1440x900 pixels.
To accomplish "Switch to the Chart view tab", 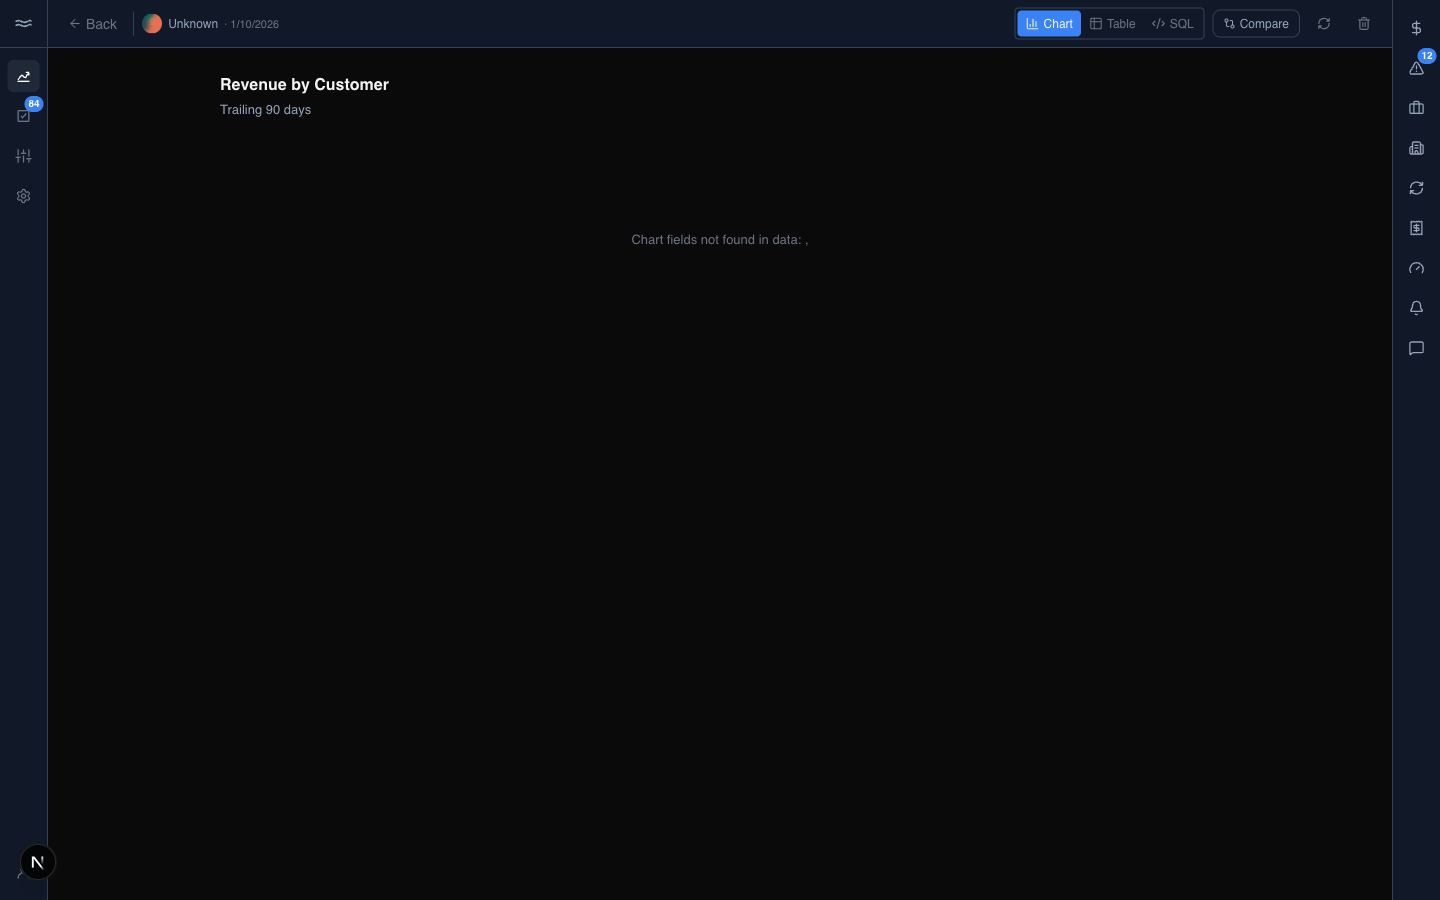I will (1049, 24).
